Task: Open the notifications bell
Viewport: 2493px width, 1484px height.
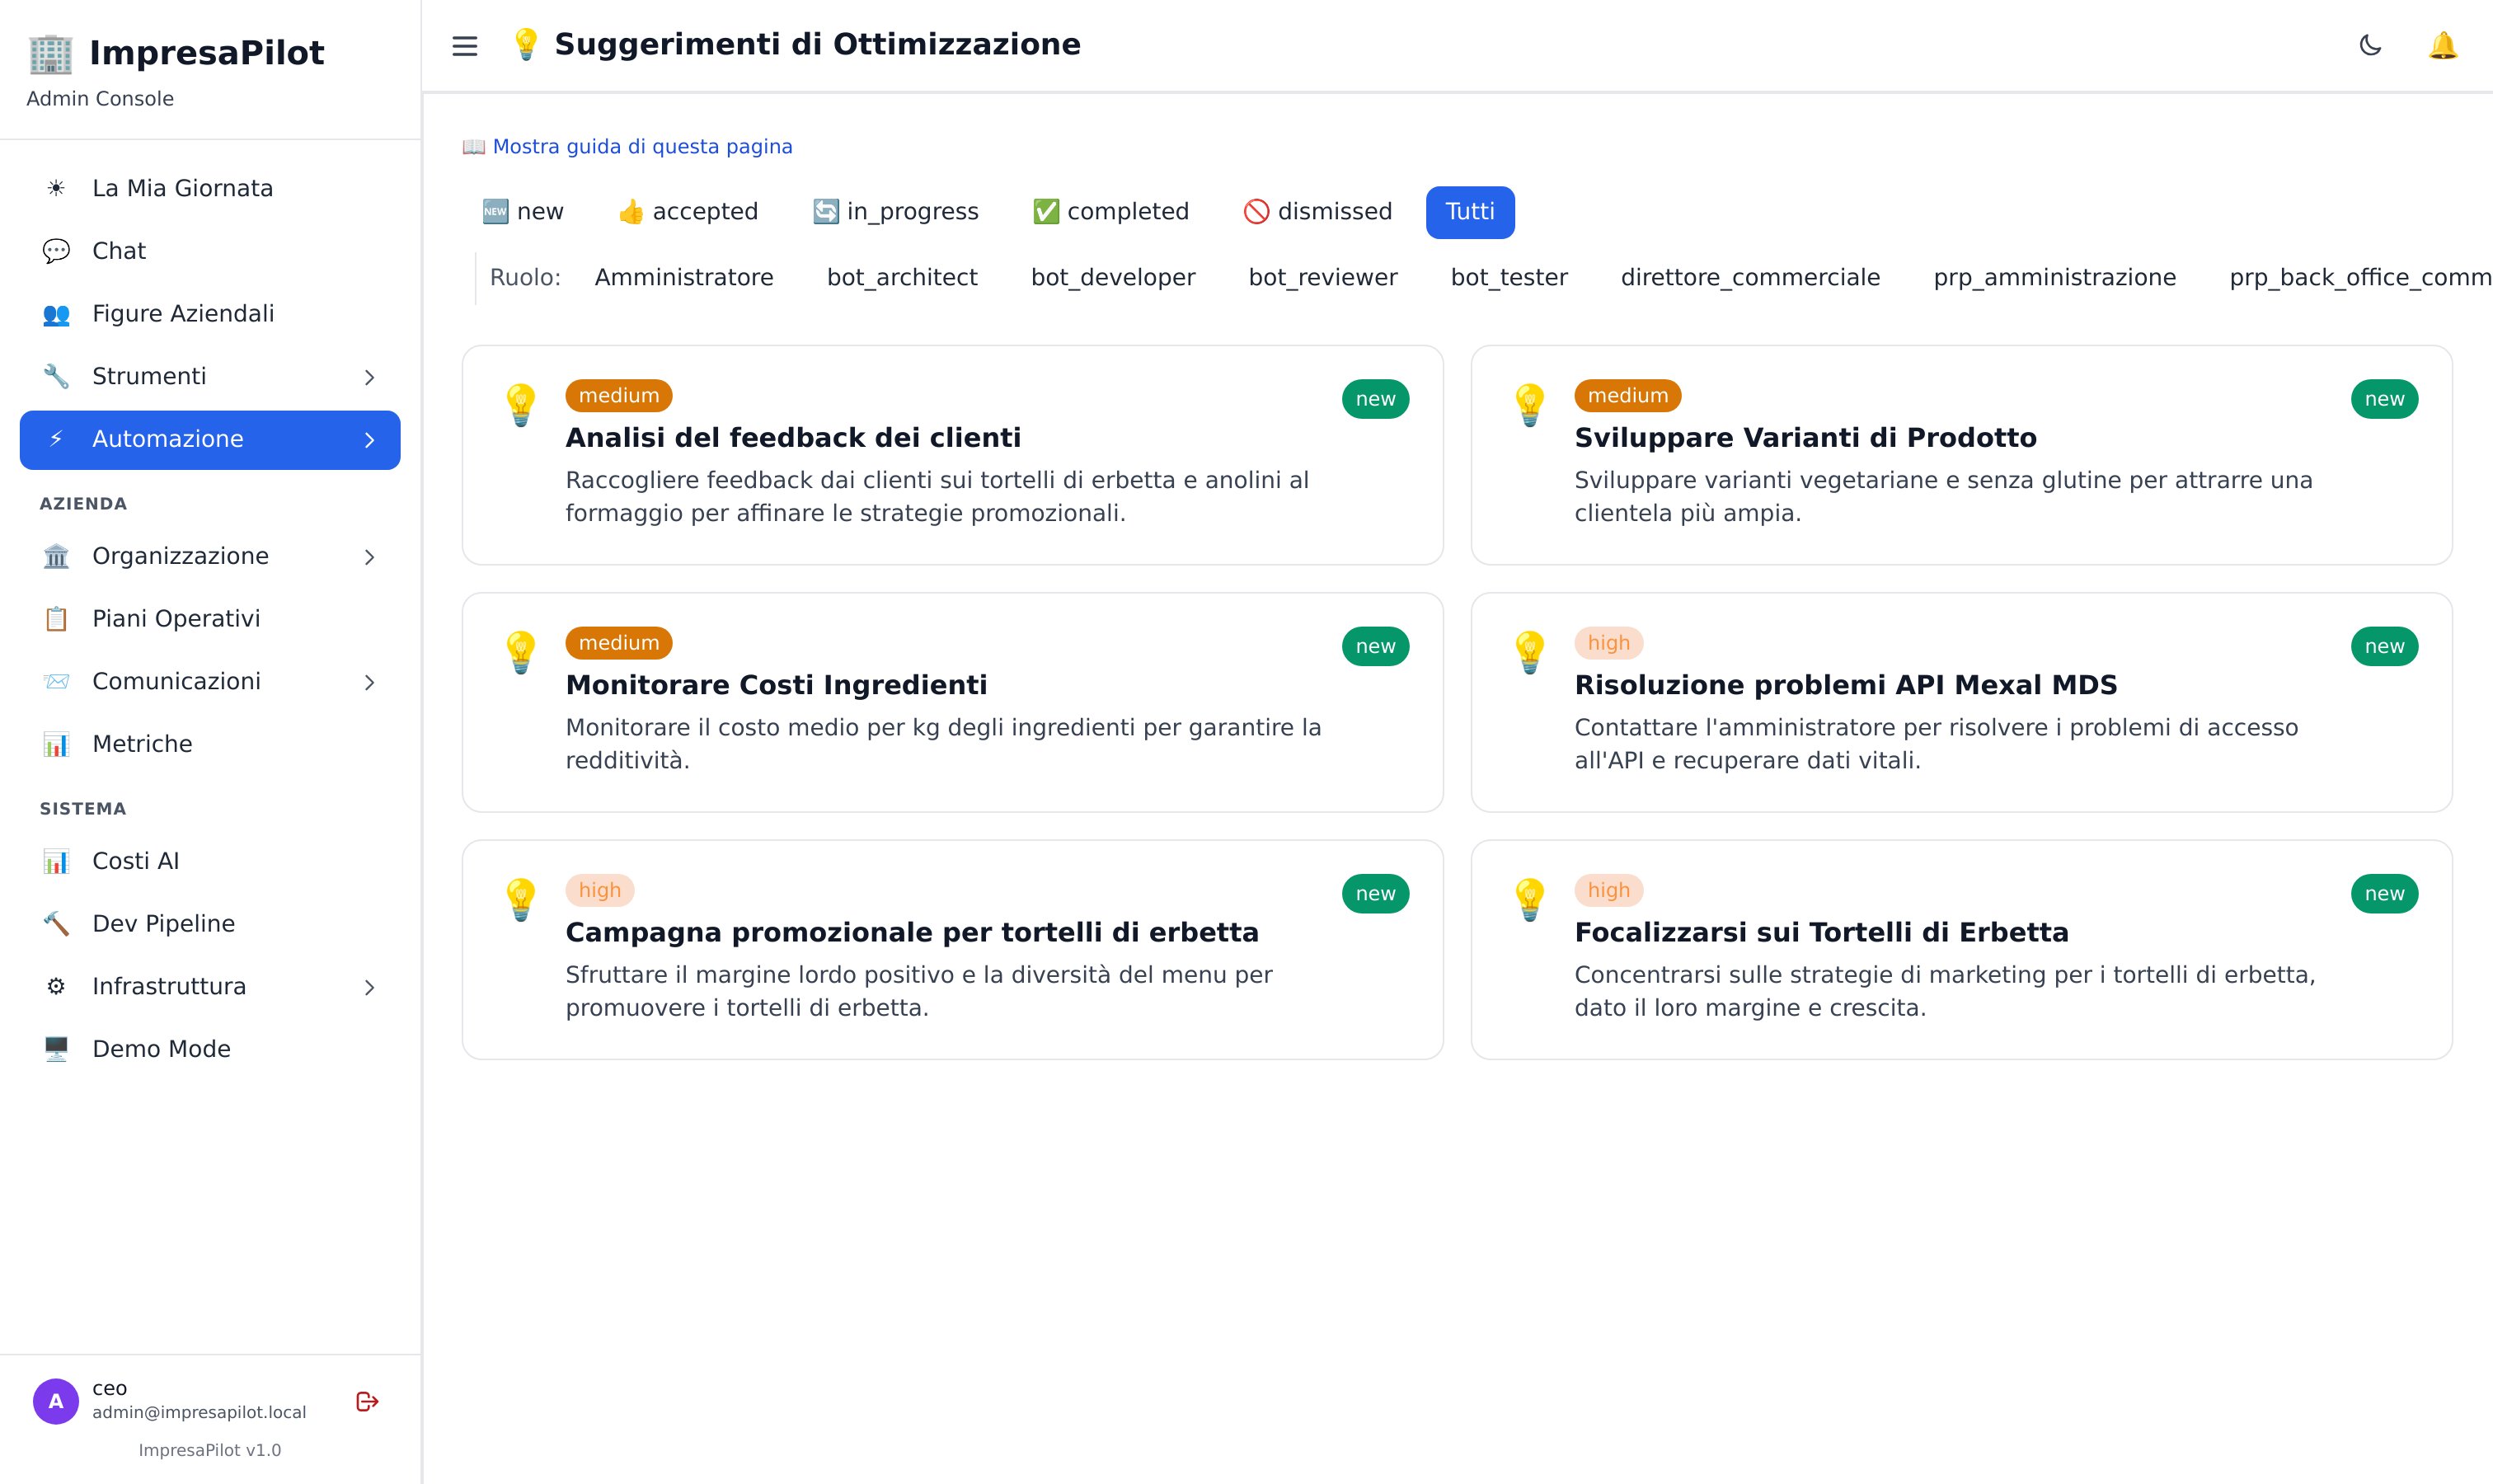Action: pyautogui.click(x=2443, y=45)
